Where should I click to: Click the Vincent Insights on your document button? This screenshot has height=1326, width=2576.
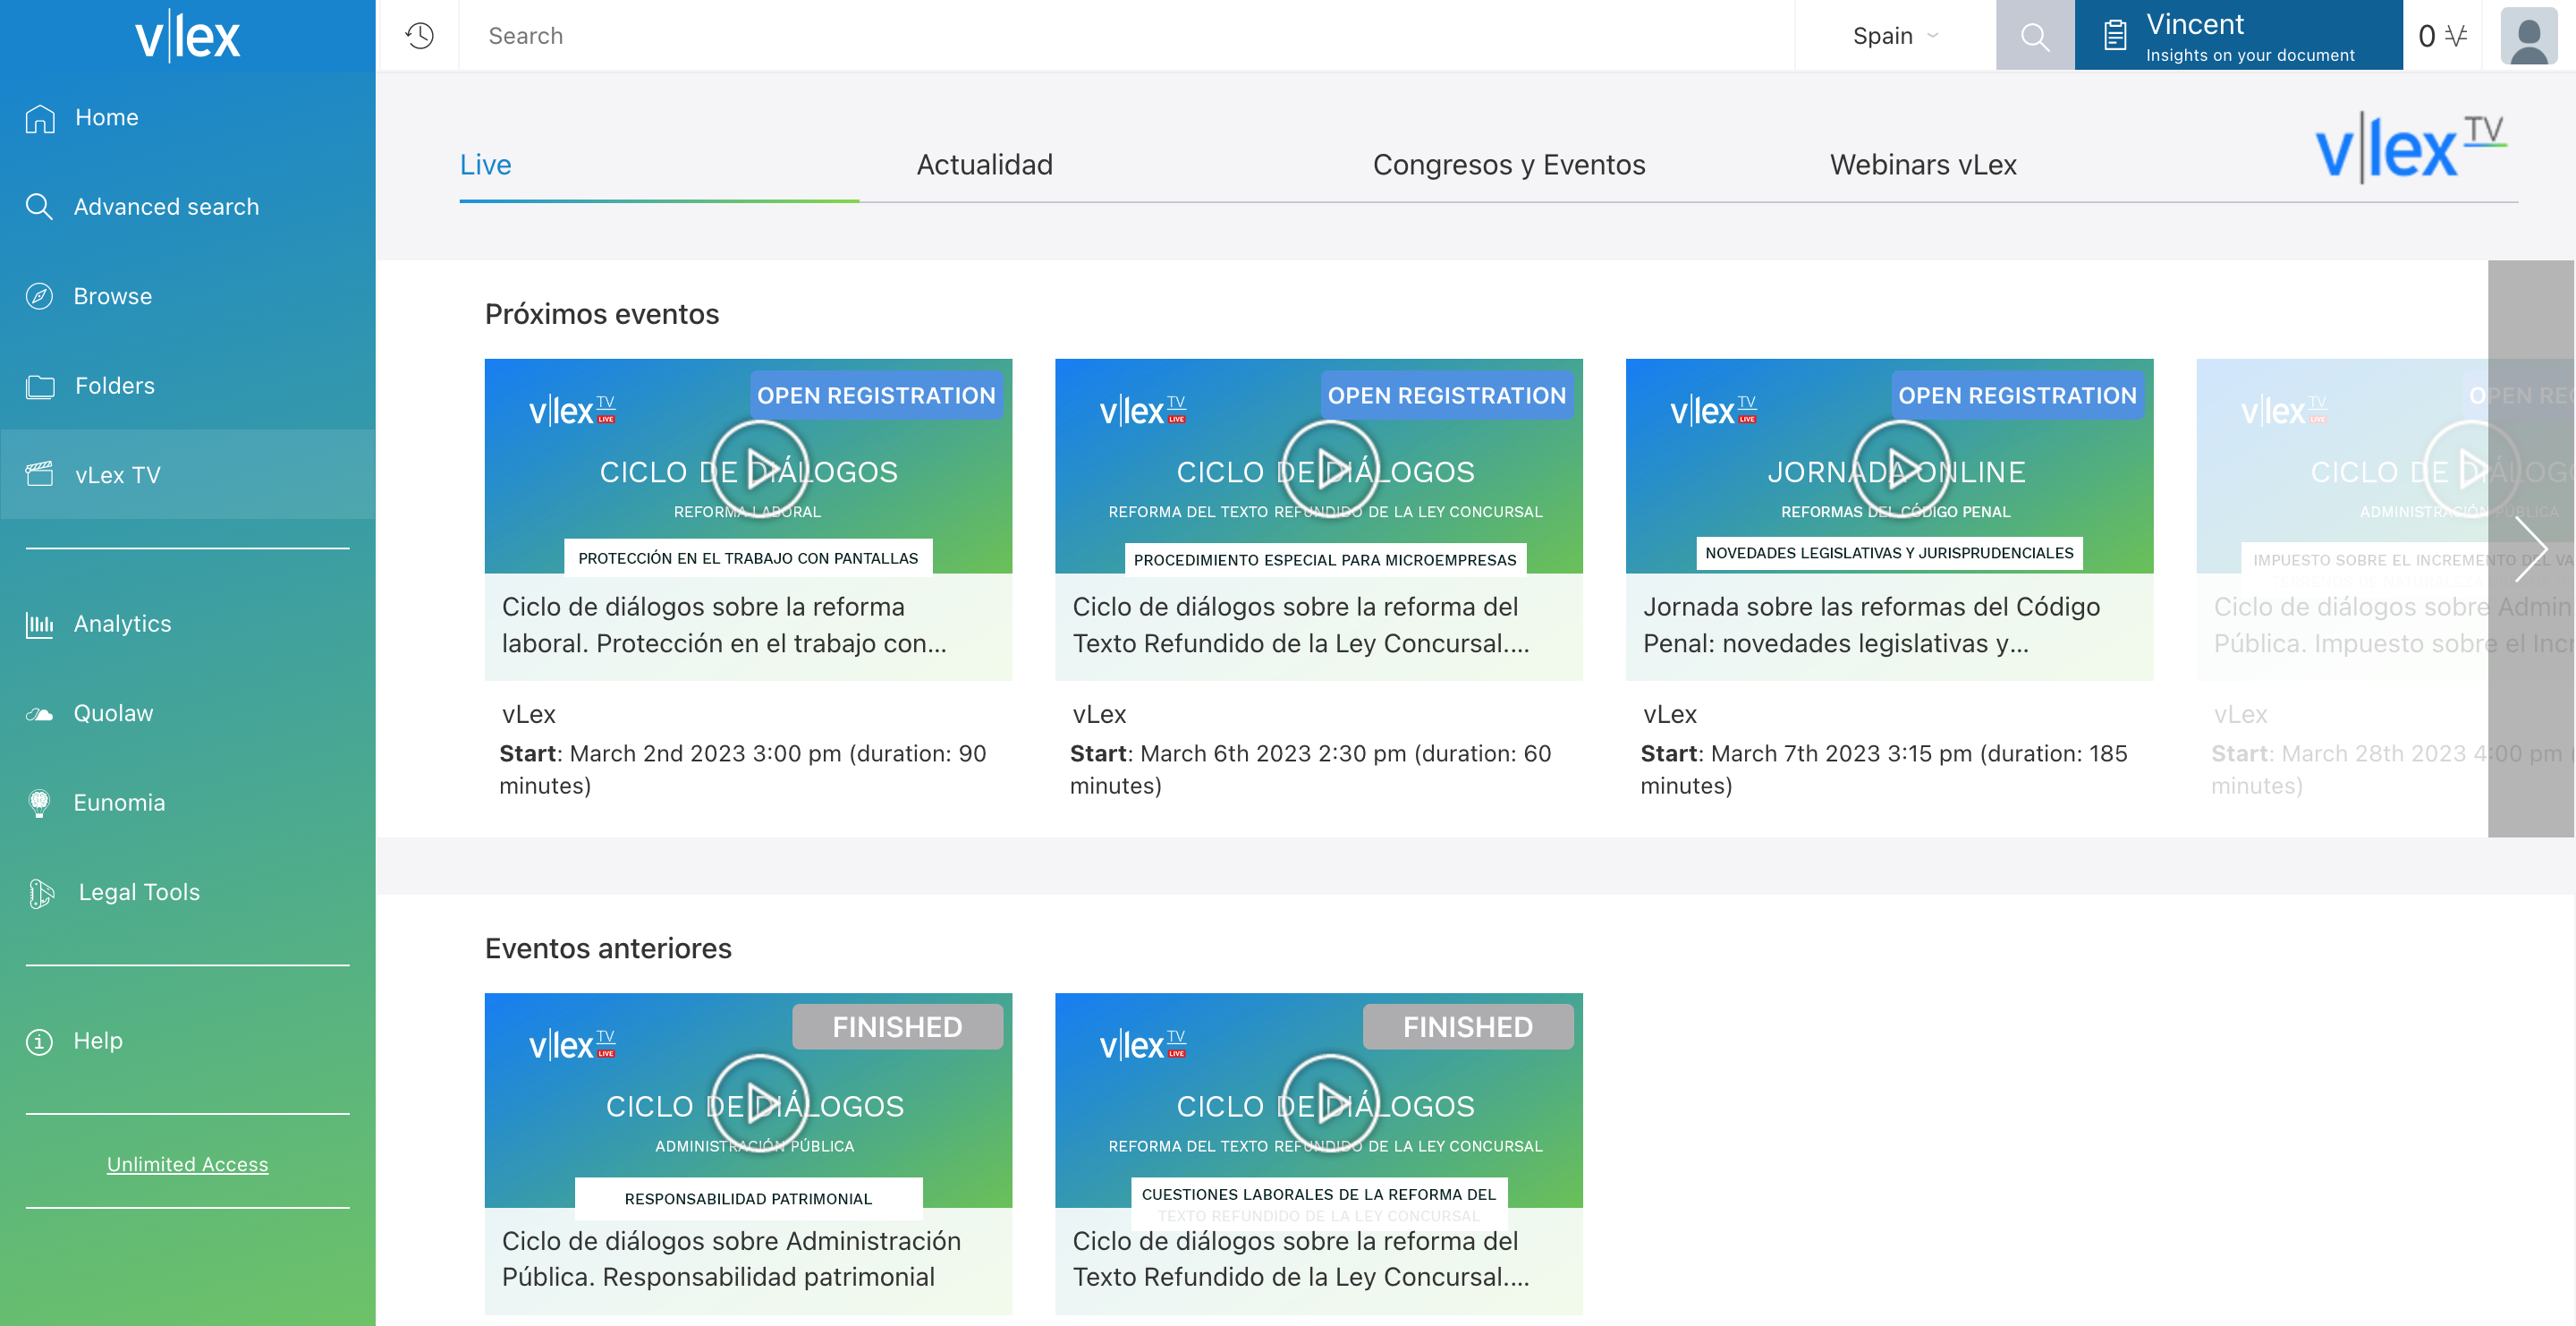pos(2238,36)
